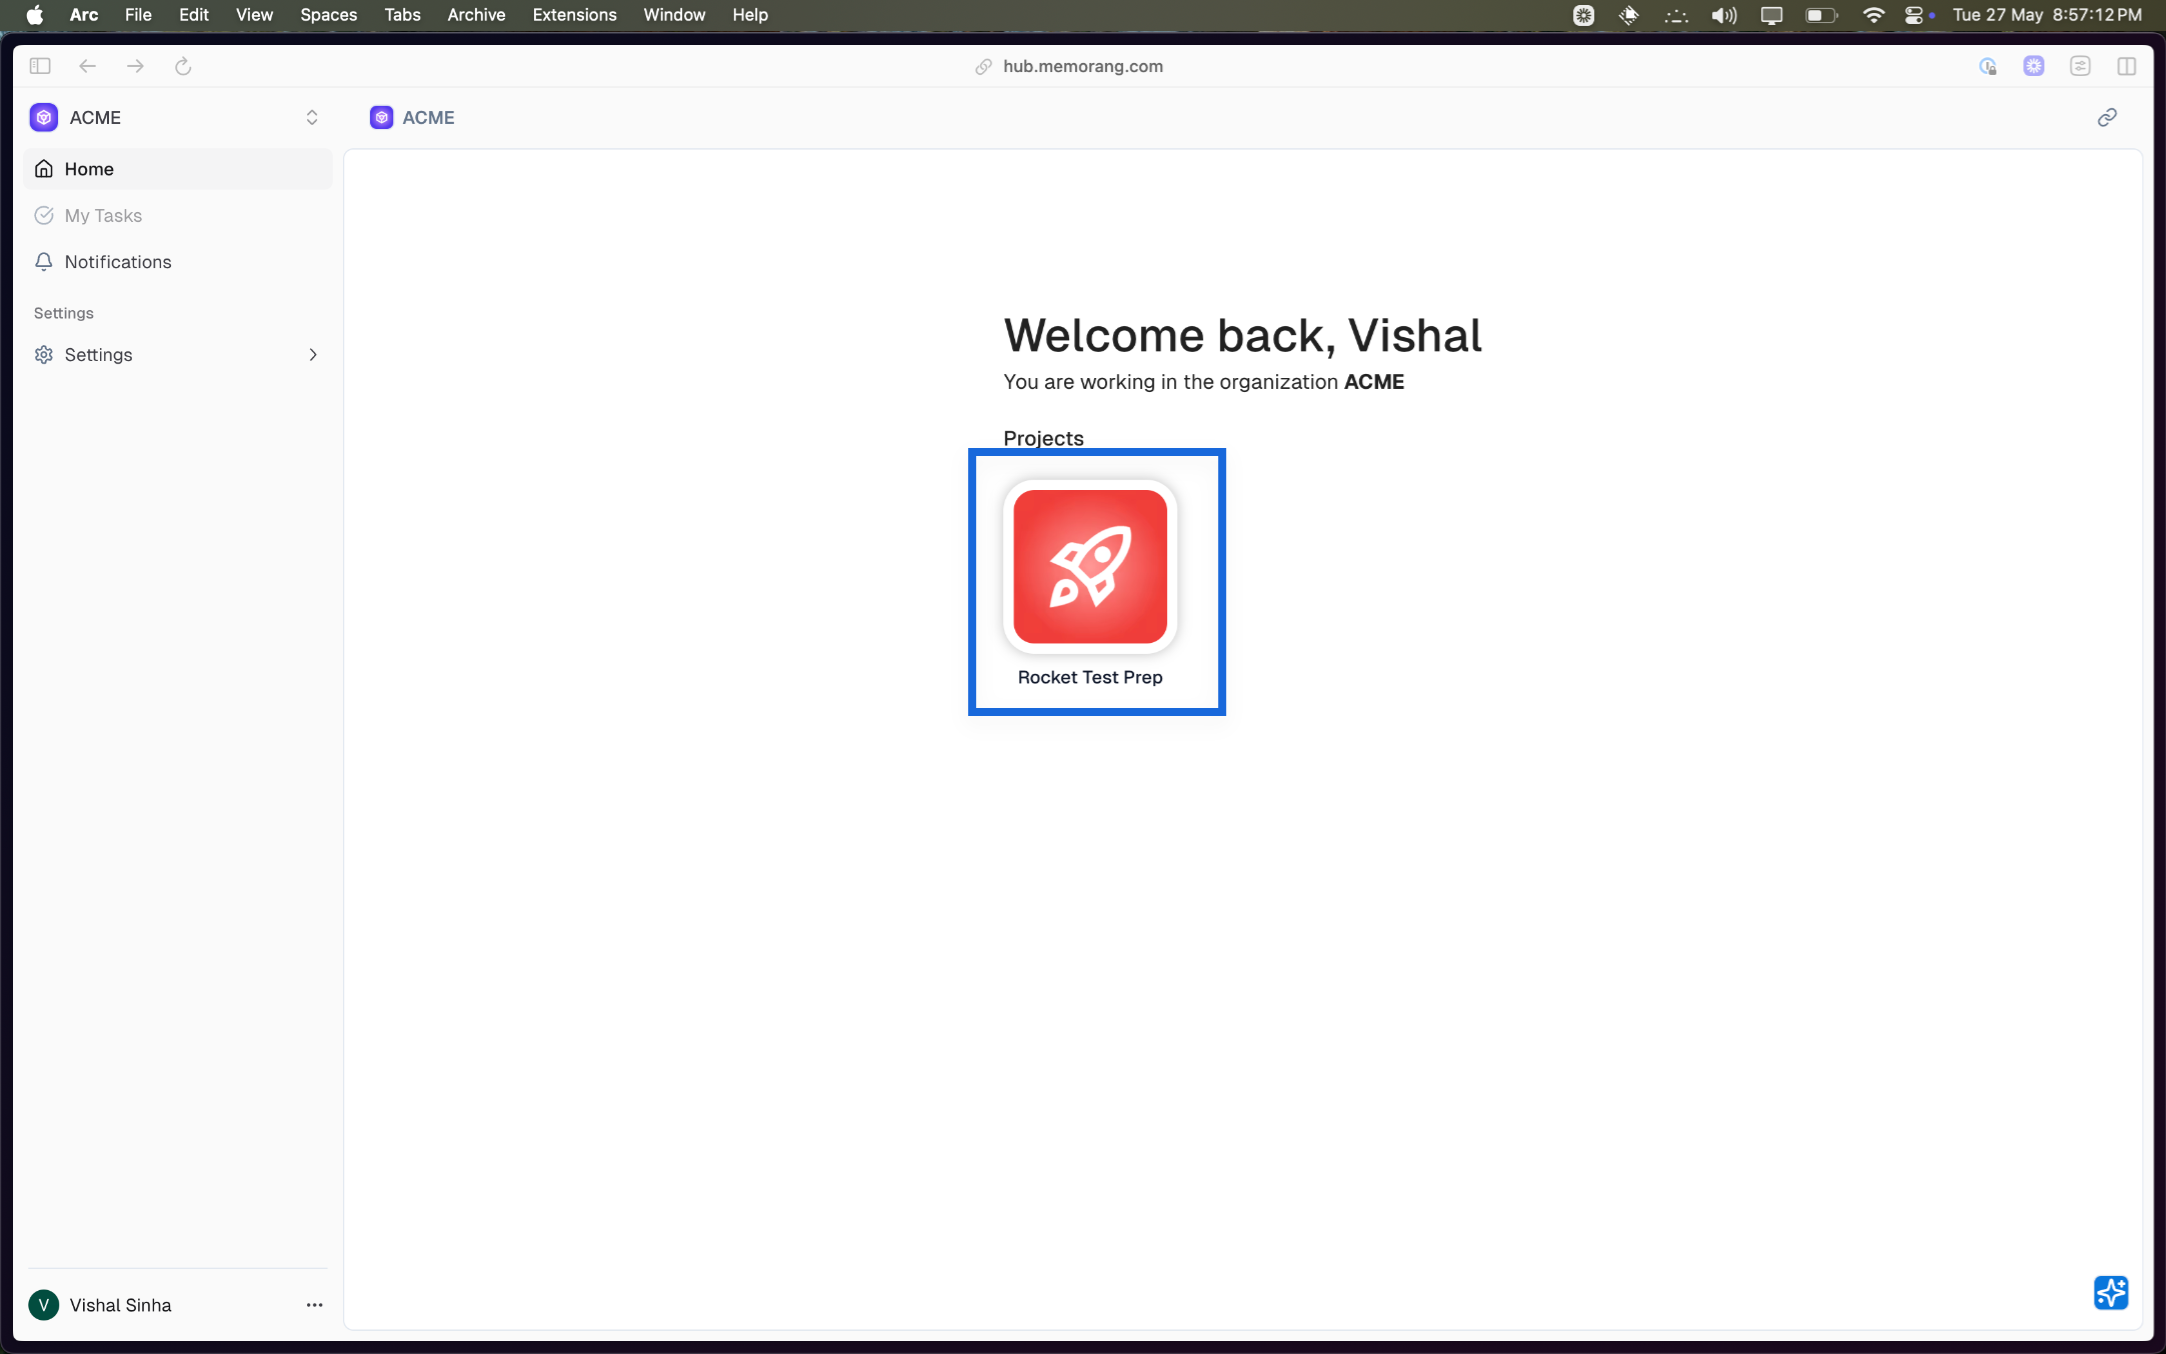Viewport: 2166px width, 1354px height.
Task: Click the browser back arrow
Action: [88, 66]
